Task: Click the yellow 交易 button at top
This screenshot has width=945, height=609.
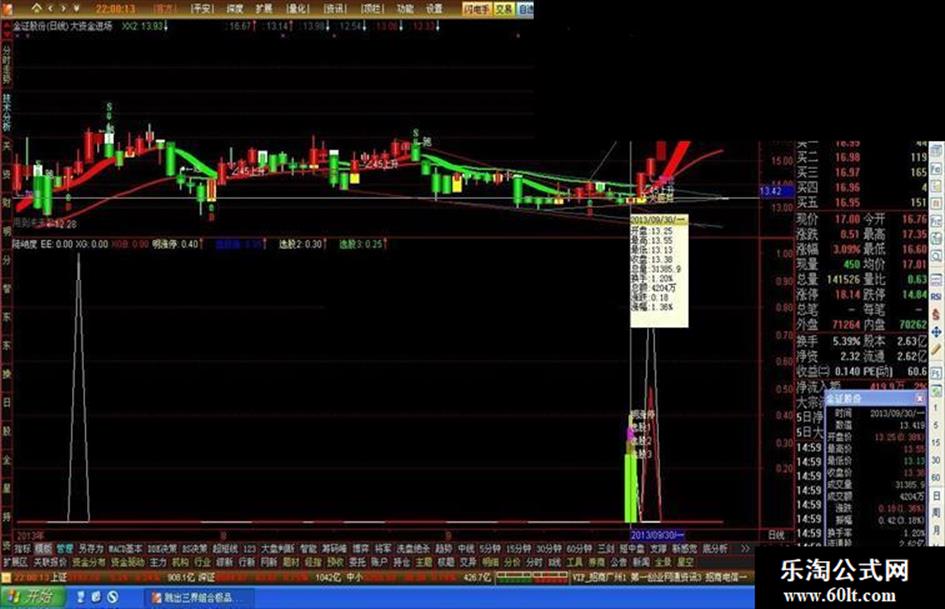Action: pyautogui.click(x=504, y=9)
